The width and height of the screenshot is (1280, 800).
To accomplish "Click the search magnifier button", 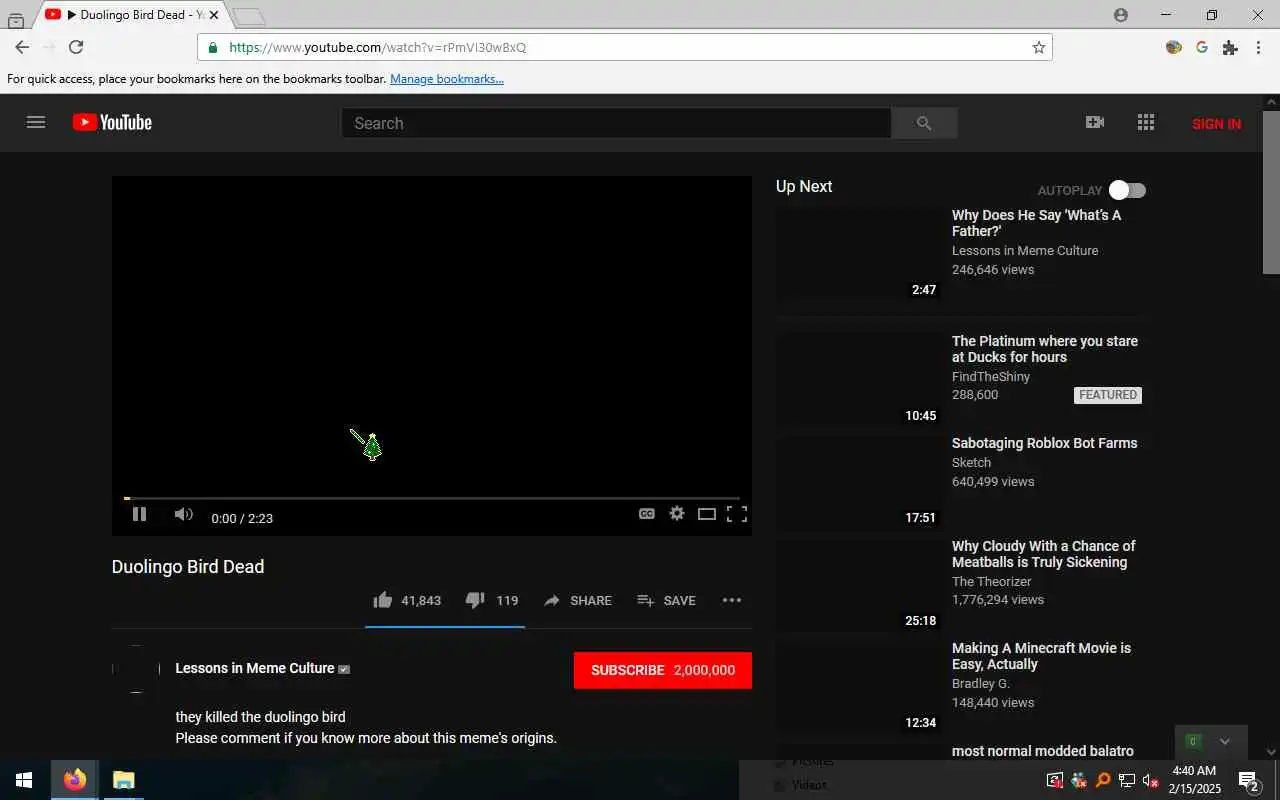I will tap(924, 123).
